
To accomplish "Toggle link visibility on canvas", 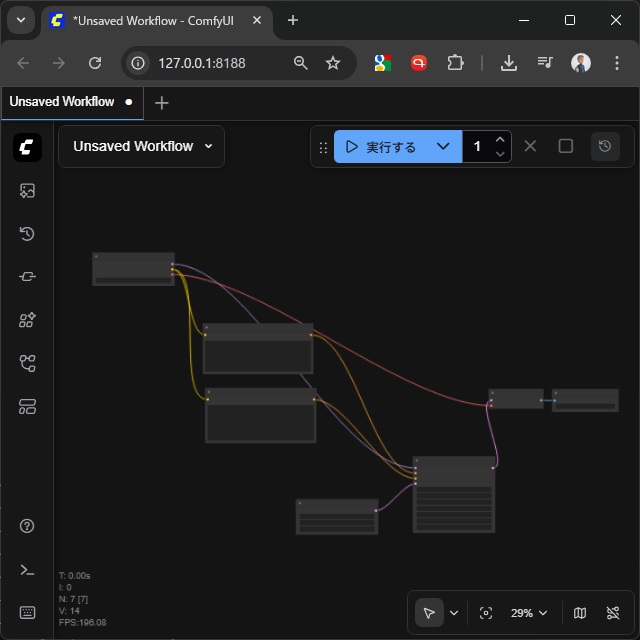I will point(613,613).
